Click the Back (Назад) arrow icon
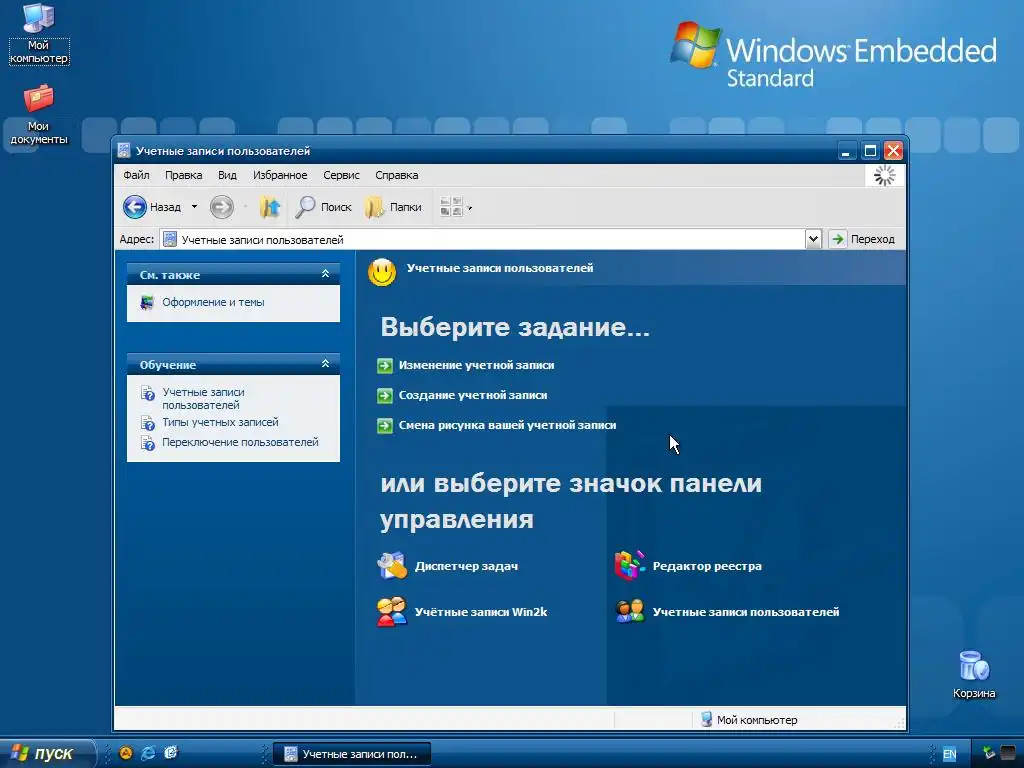The height and width of the screenshot is (768, 1024). [135, 207]
